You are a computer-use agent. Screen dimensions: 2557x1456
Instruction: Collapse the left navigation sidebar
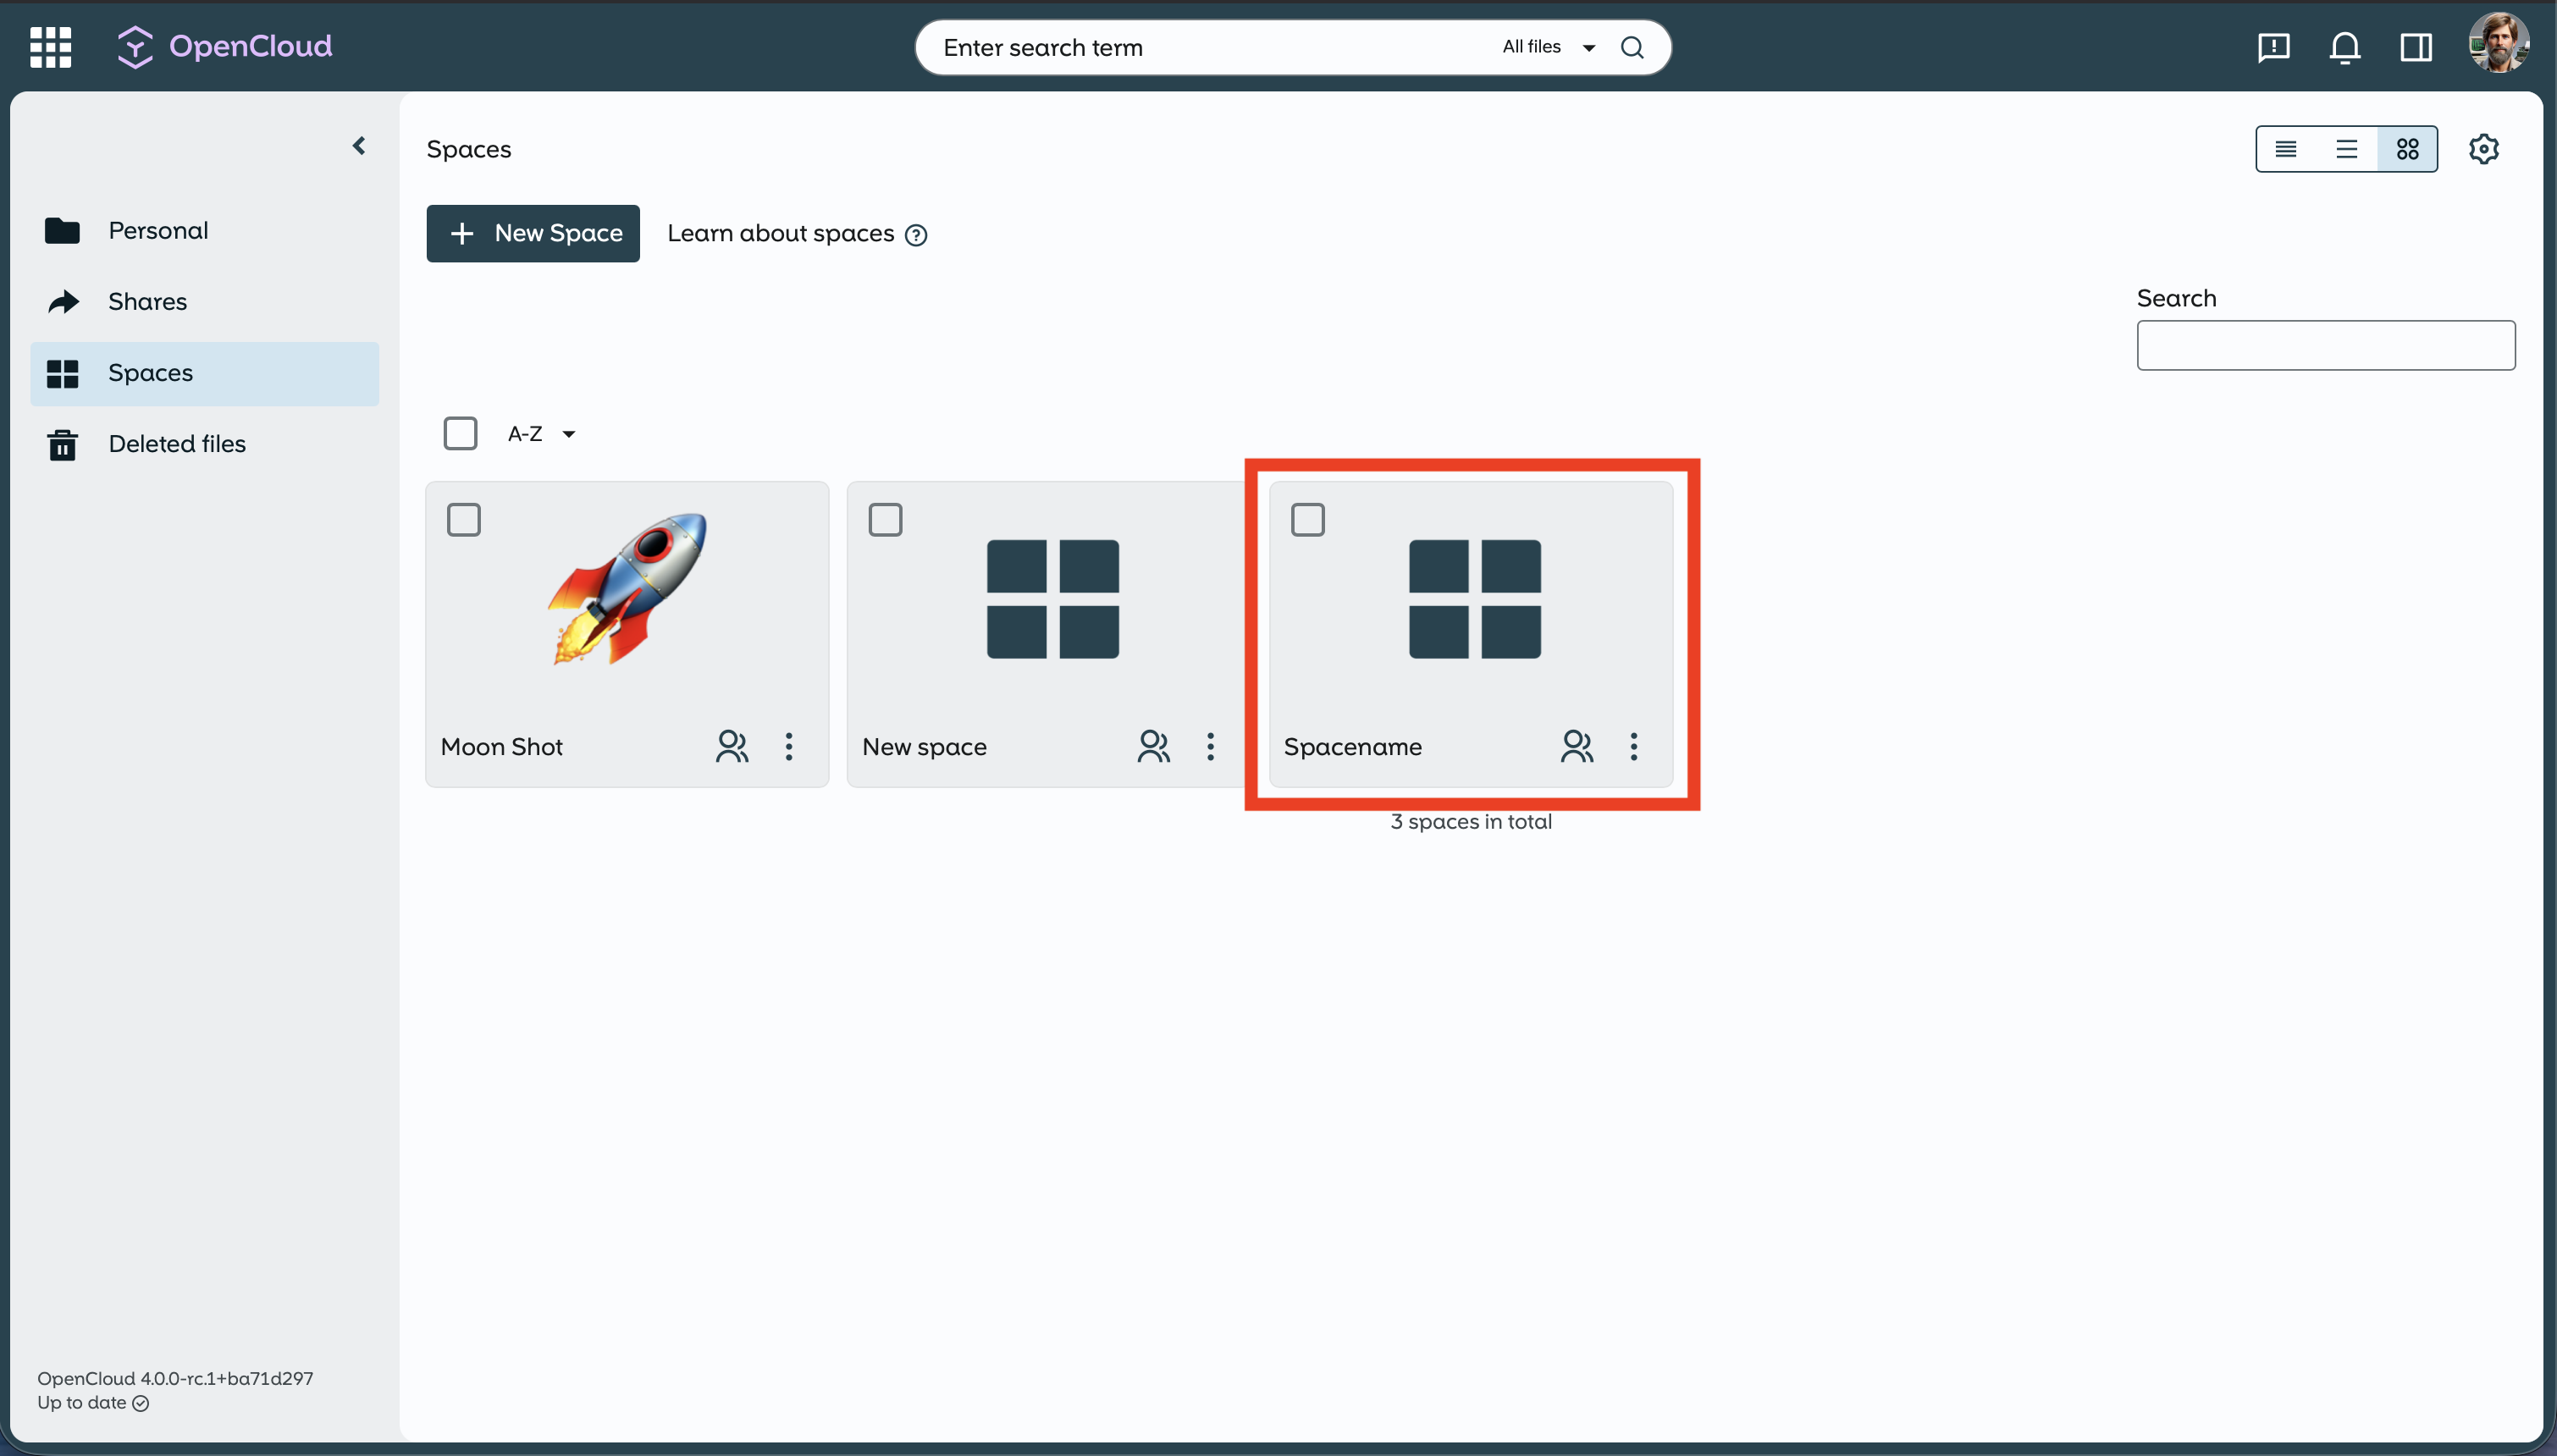pyautogui.click(x=359, y=146)
